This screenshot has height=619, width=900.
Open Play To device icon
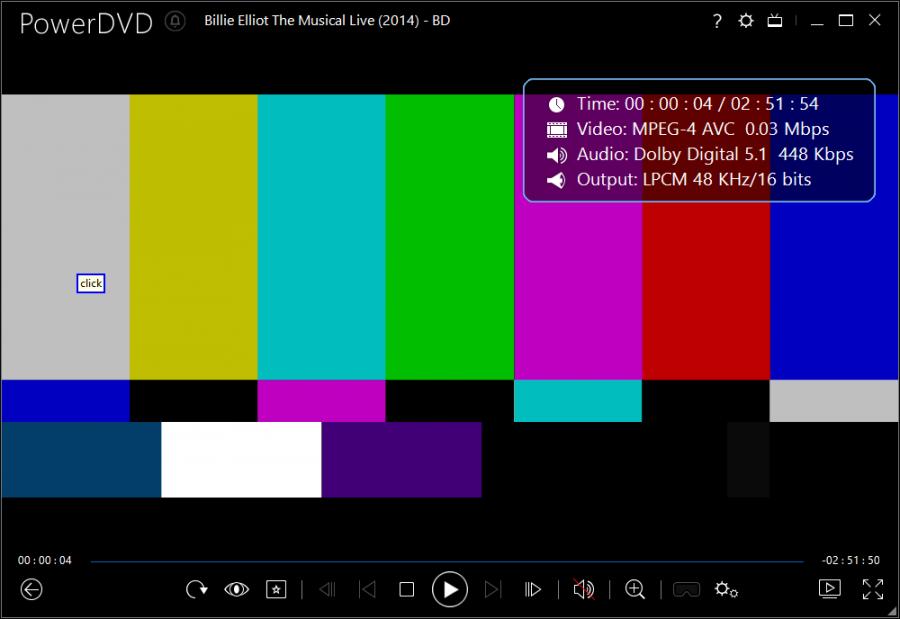(x=829, y=589)
